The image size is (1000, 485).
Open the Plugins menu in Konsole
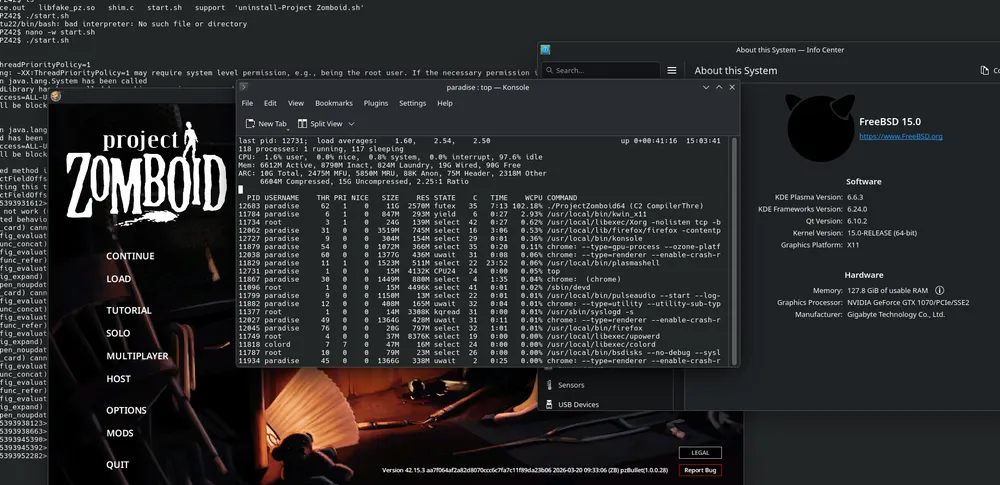click(376, 103)
